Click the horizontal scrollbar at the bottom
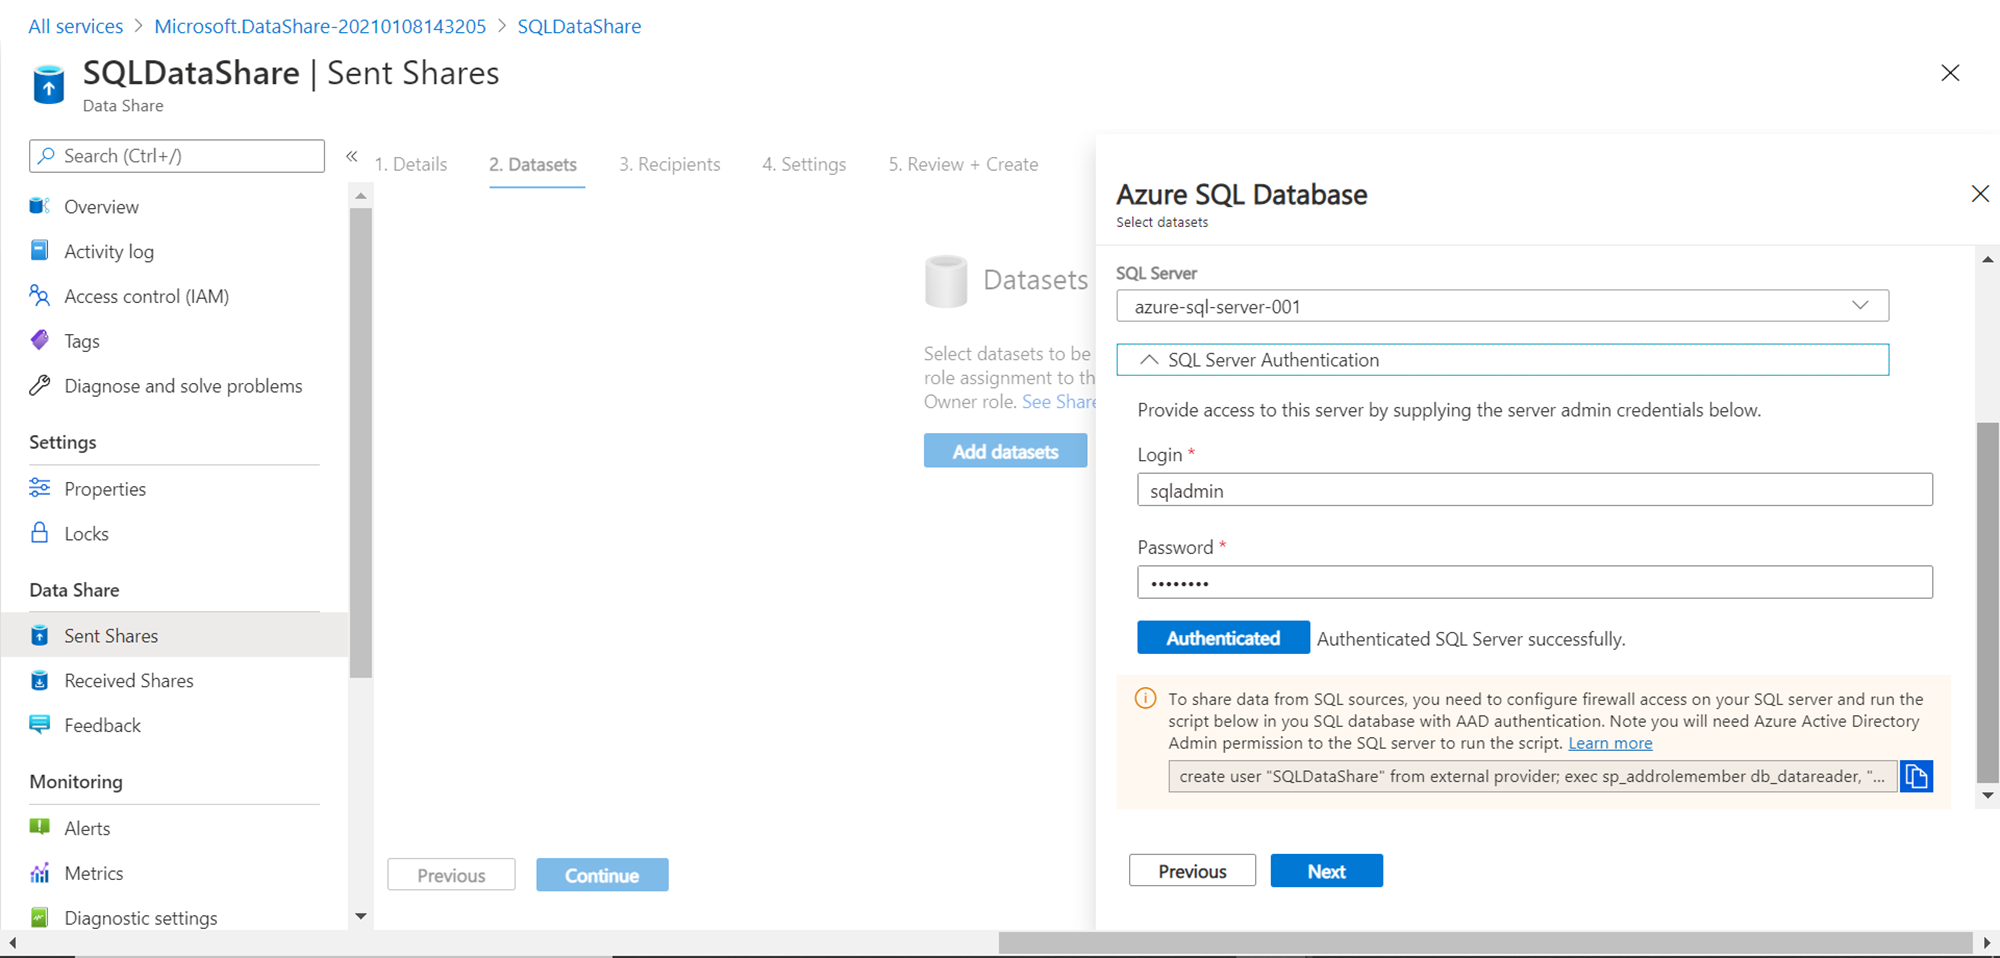 (1484, 943)
